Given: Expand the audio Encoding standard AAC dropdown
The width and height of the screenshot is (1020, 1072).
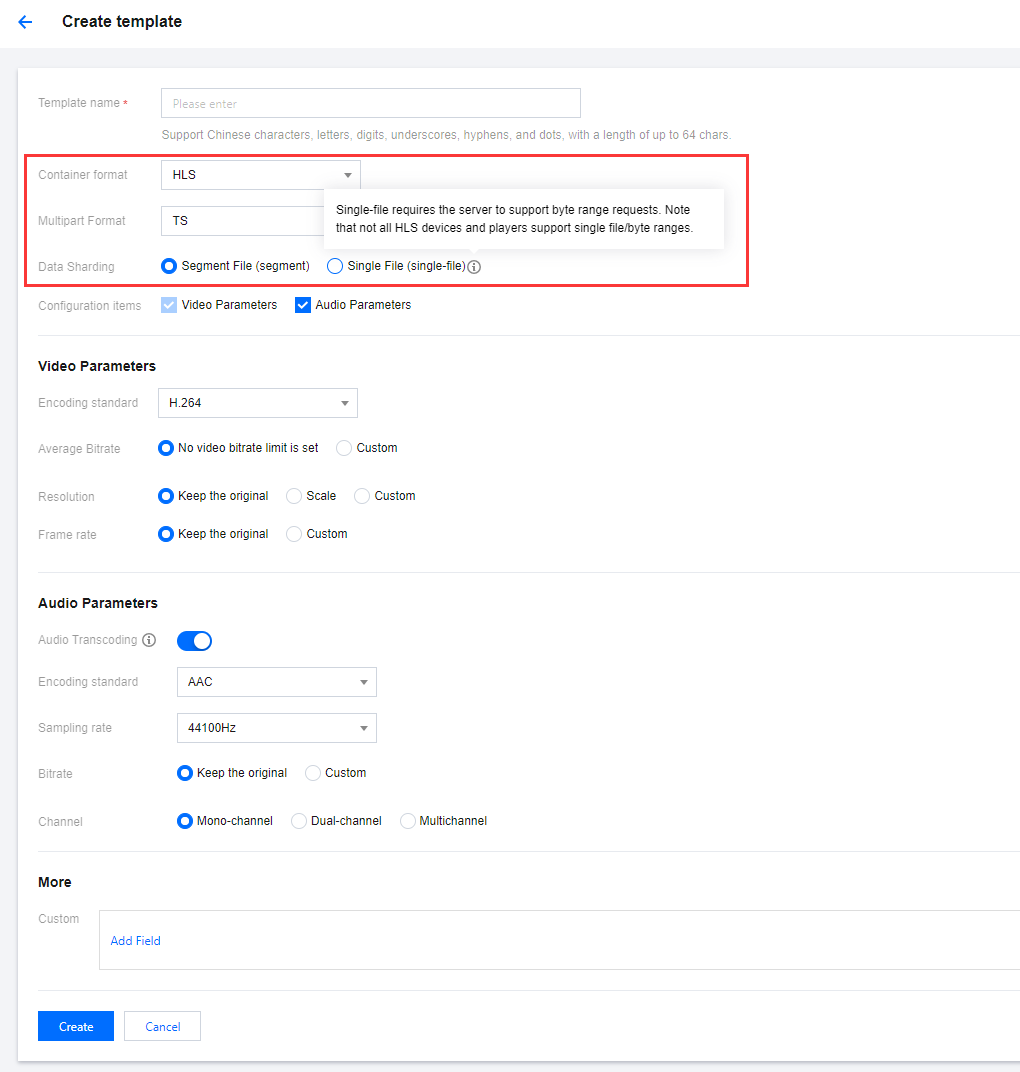Looking at the screenshot, I should point(276,682).
